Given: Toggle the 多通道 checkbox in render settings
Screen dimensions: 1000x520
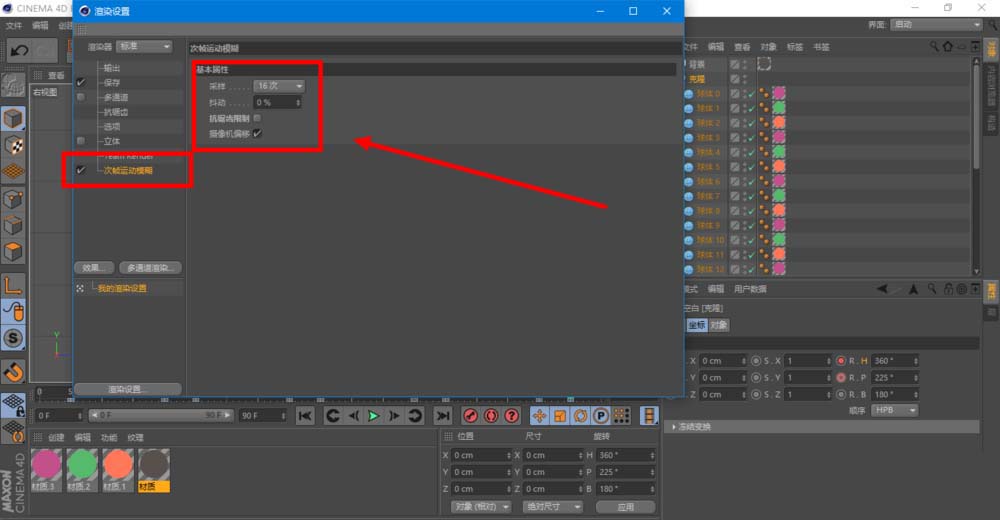Looking at the screenshot, I should click(81, 97).
